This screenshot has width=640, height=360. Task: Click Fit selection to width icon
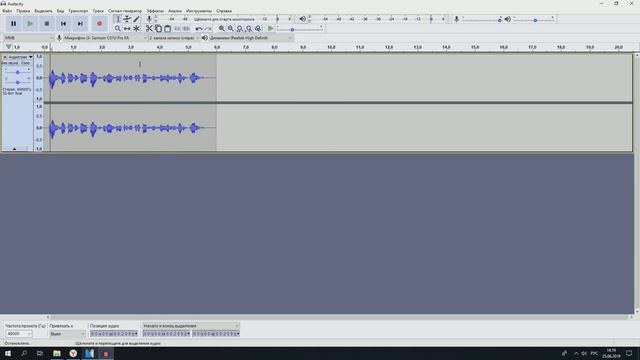tap(240, 29)
